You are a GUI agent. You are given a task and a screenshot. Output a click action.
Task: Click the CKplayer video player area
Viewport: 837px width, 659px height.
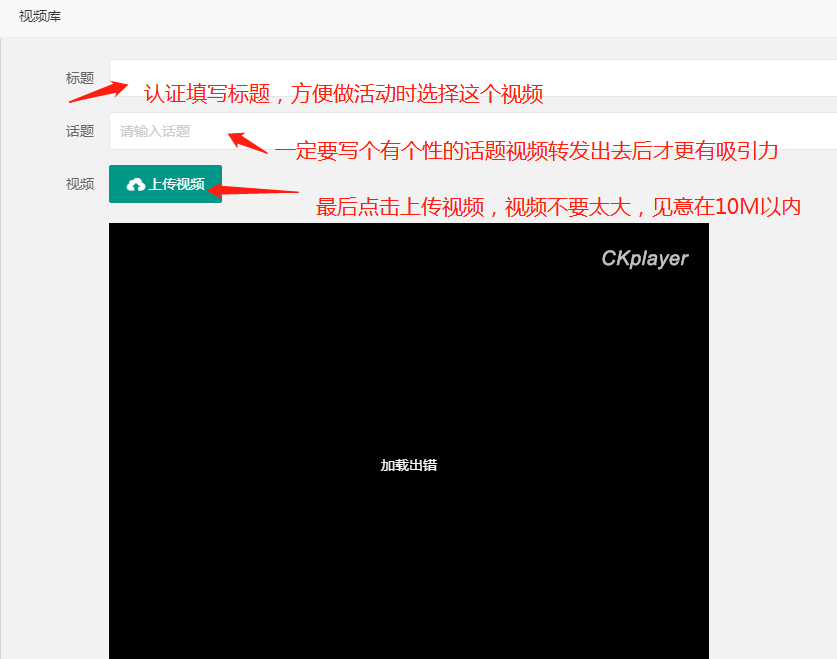(x=409, y=441)
